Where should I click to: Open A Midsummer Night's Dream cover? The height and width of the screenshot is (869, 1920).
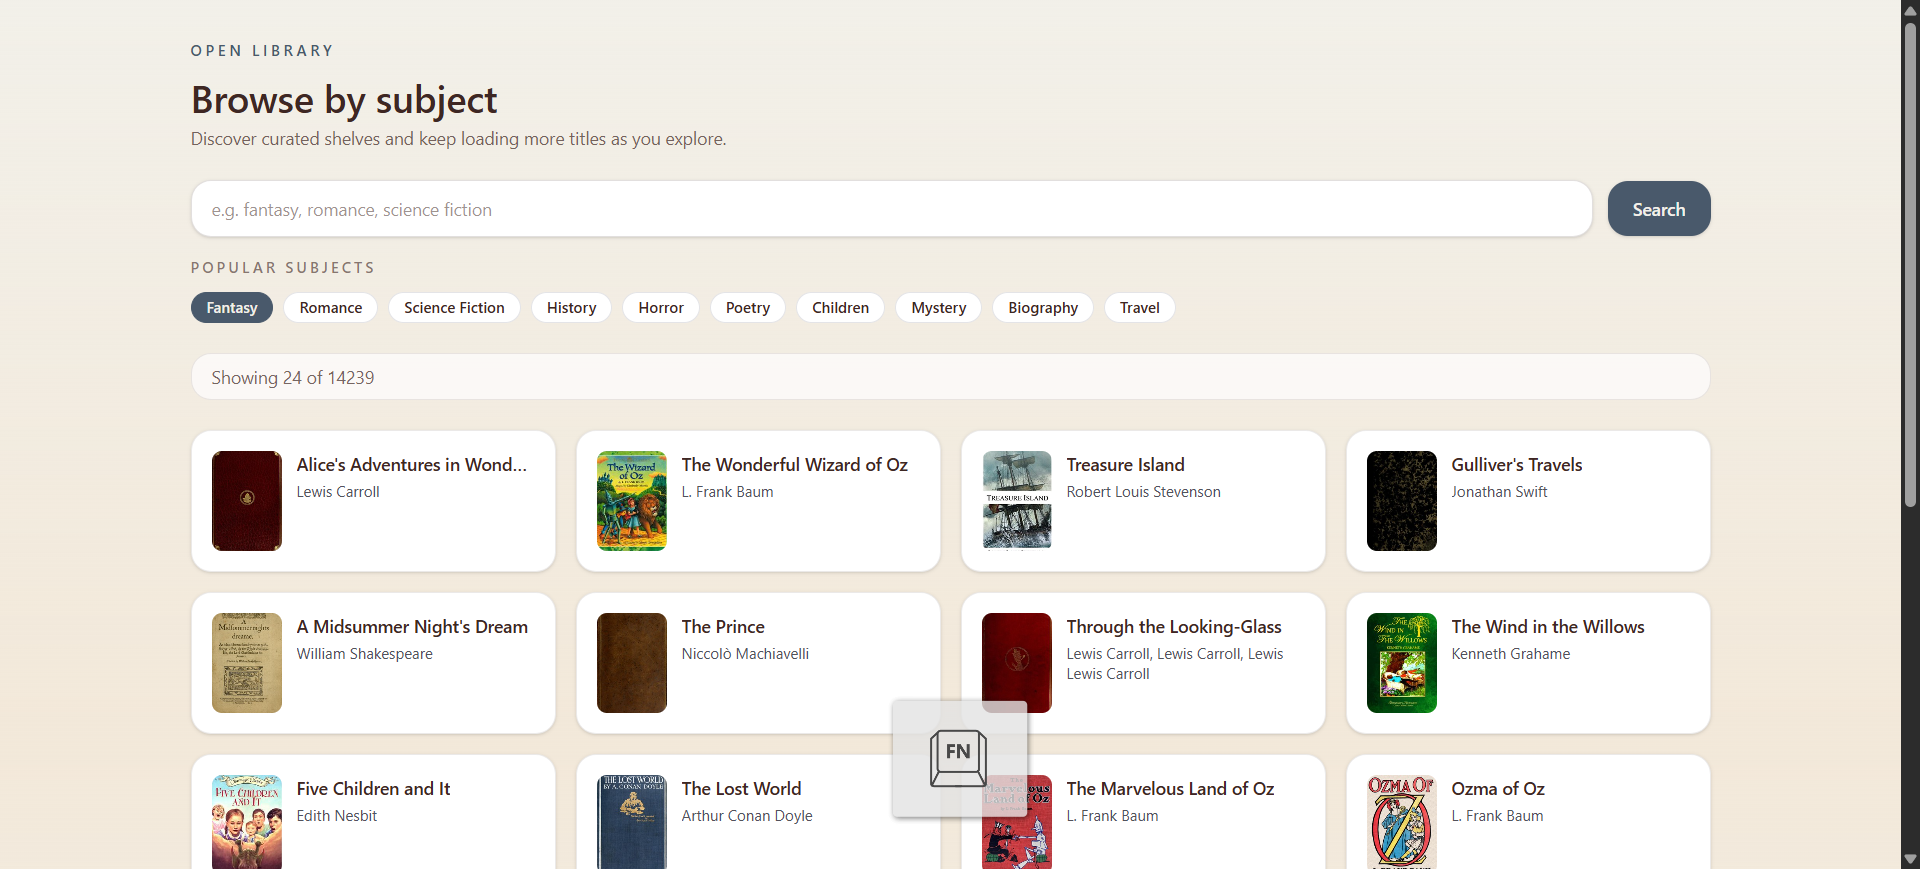247,663
